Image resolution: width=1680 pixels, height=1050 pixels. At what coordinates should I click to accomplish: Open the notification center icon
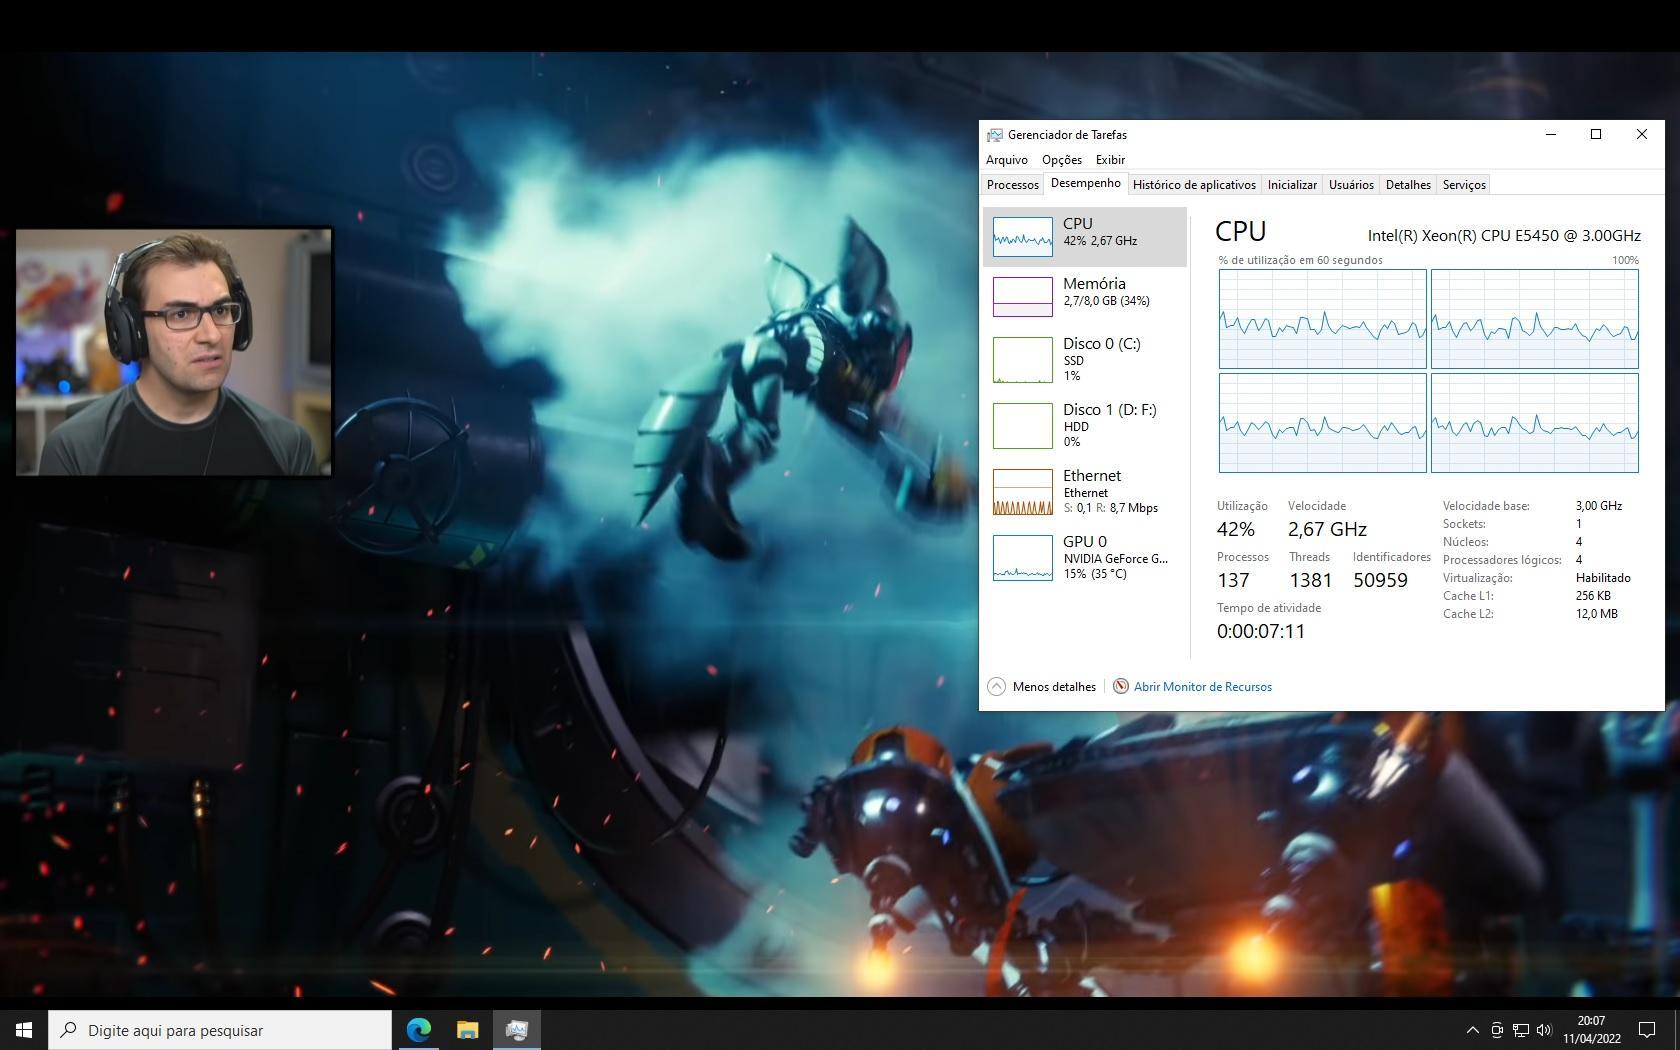point(1646,1030)
